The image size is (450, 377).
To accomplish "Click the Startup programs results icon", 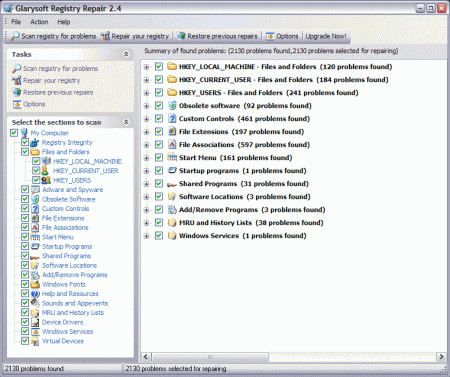I will [x=172, y=170].
